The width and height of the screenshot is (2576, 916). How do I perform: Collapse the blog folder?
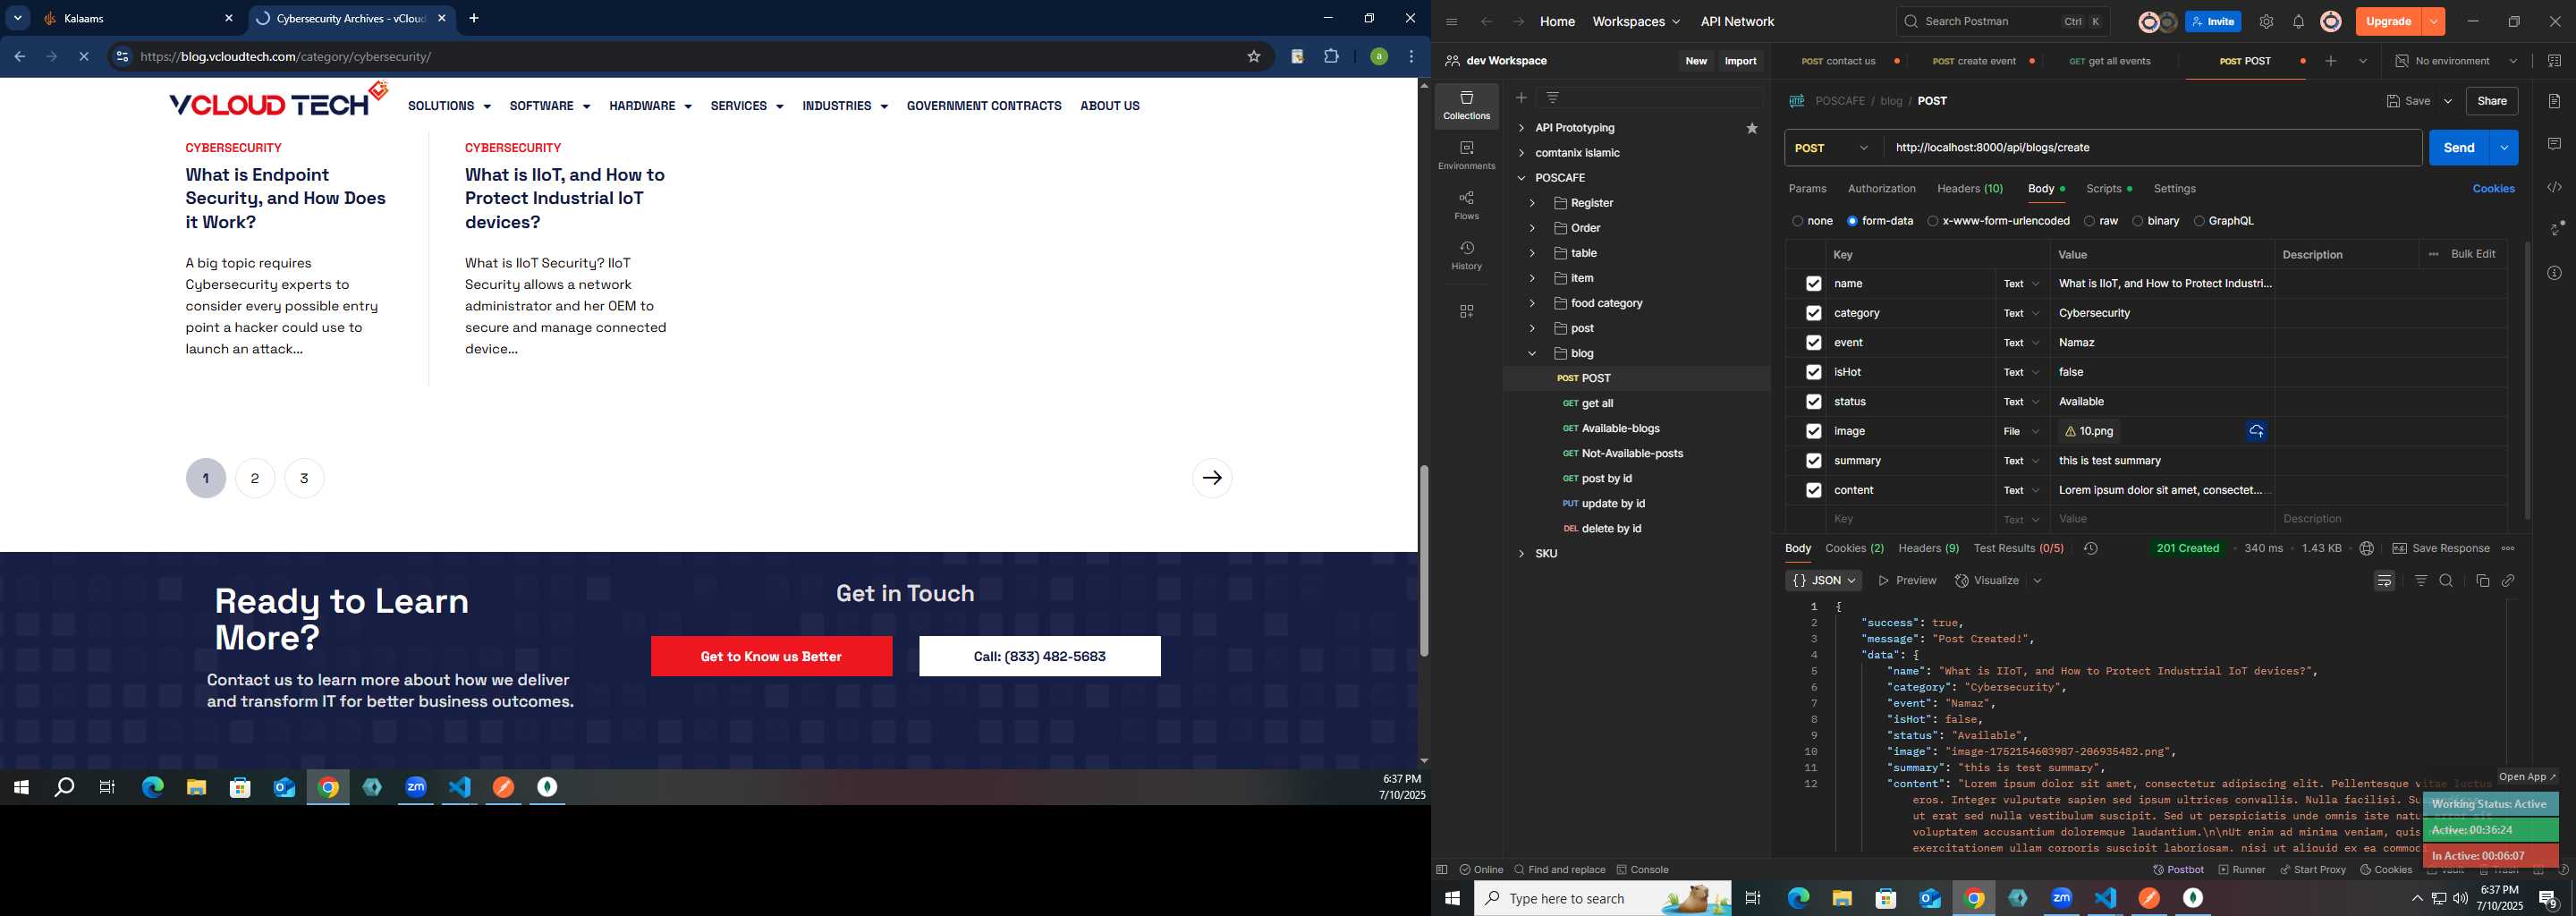[1531, 353]
